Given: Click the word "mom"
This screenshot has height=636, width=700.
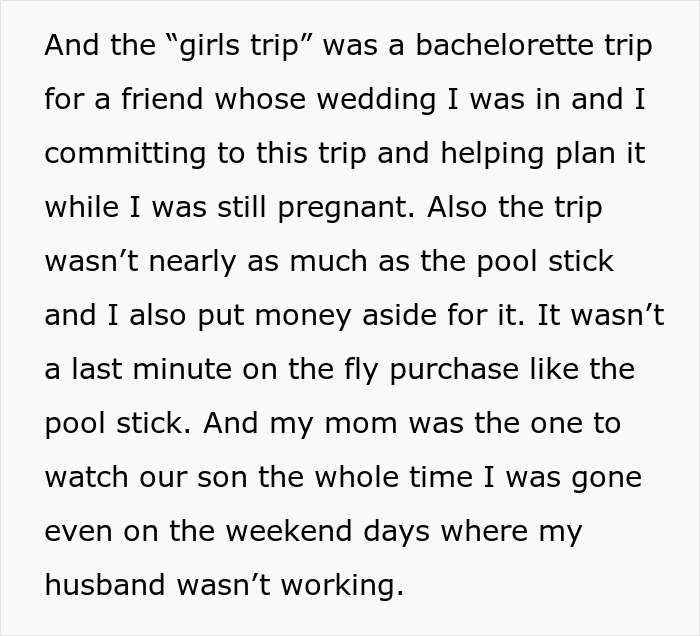Looking at the screenshot, I should click(x=354, y=423).
